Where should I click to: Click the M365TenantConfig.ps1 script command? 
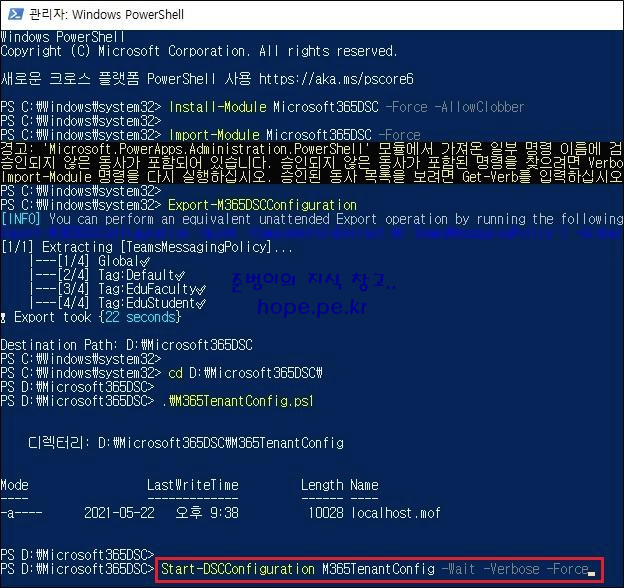[x=238, y=401]
